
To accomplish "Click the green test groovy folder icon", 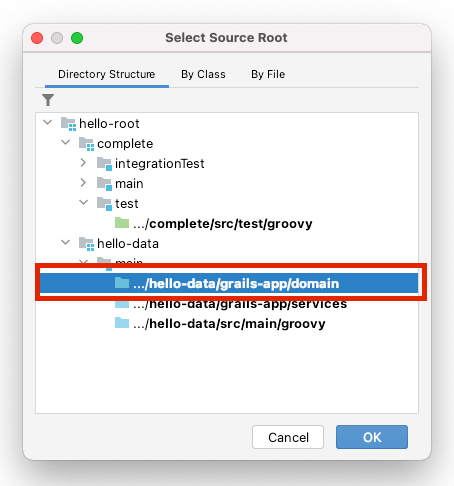I will 122,223.
